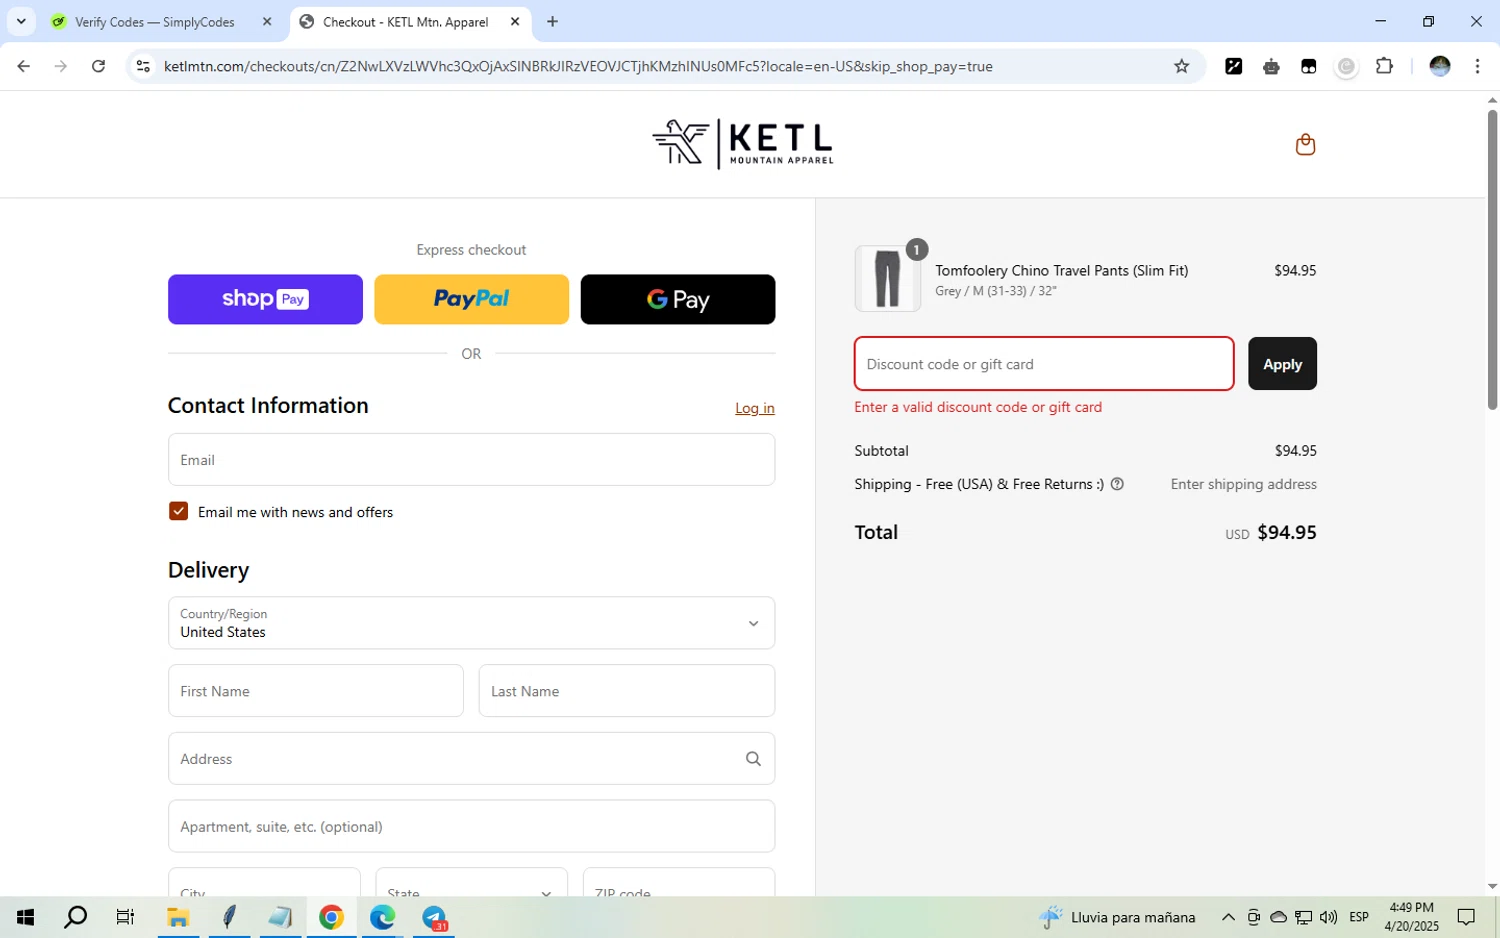
Task: Click the chino pants product thumbnail
Action: tap(887, 279)
